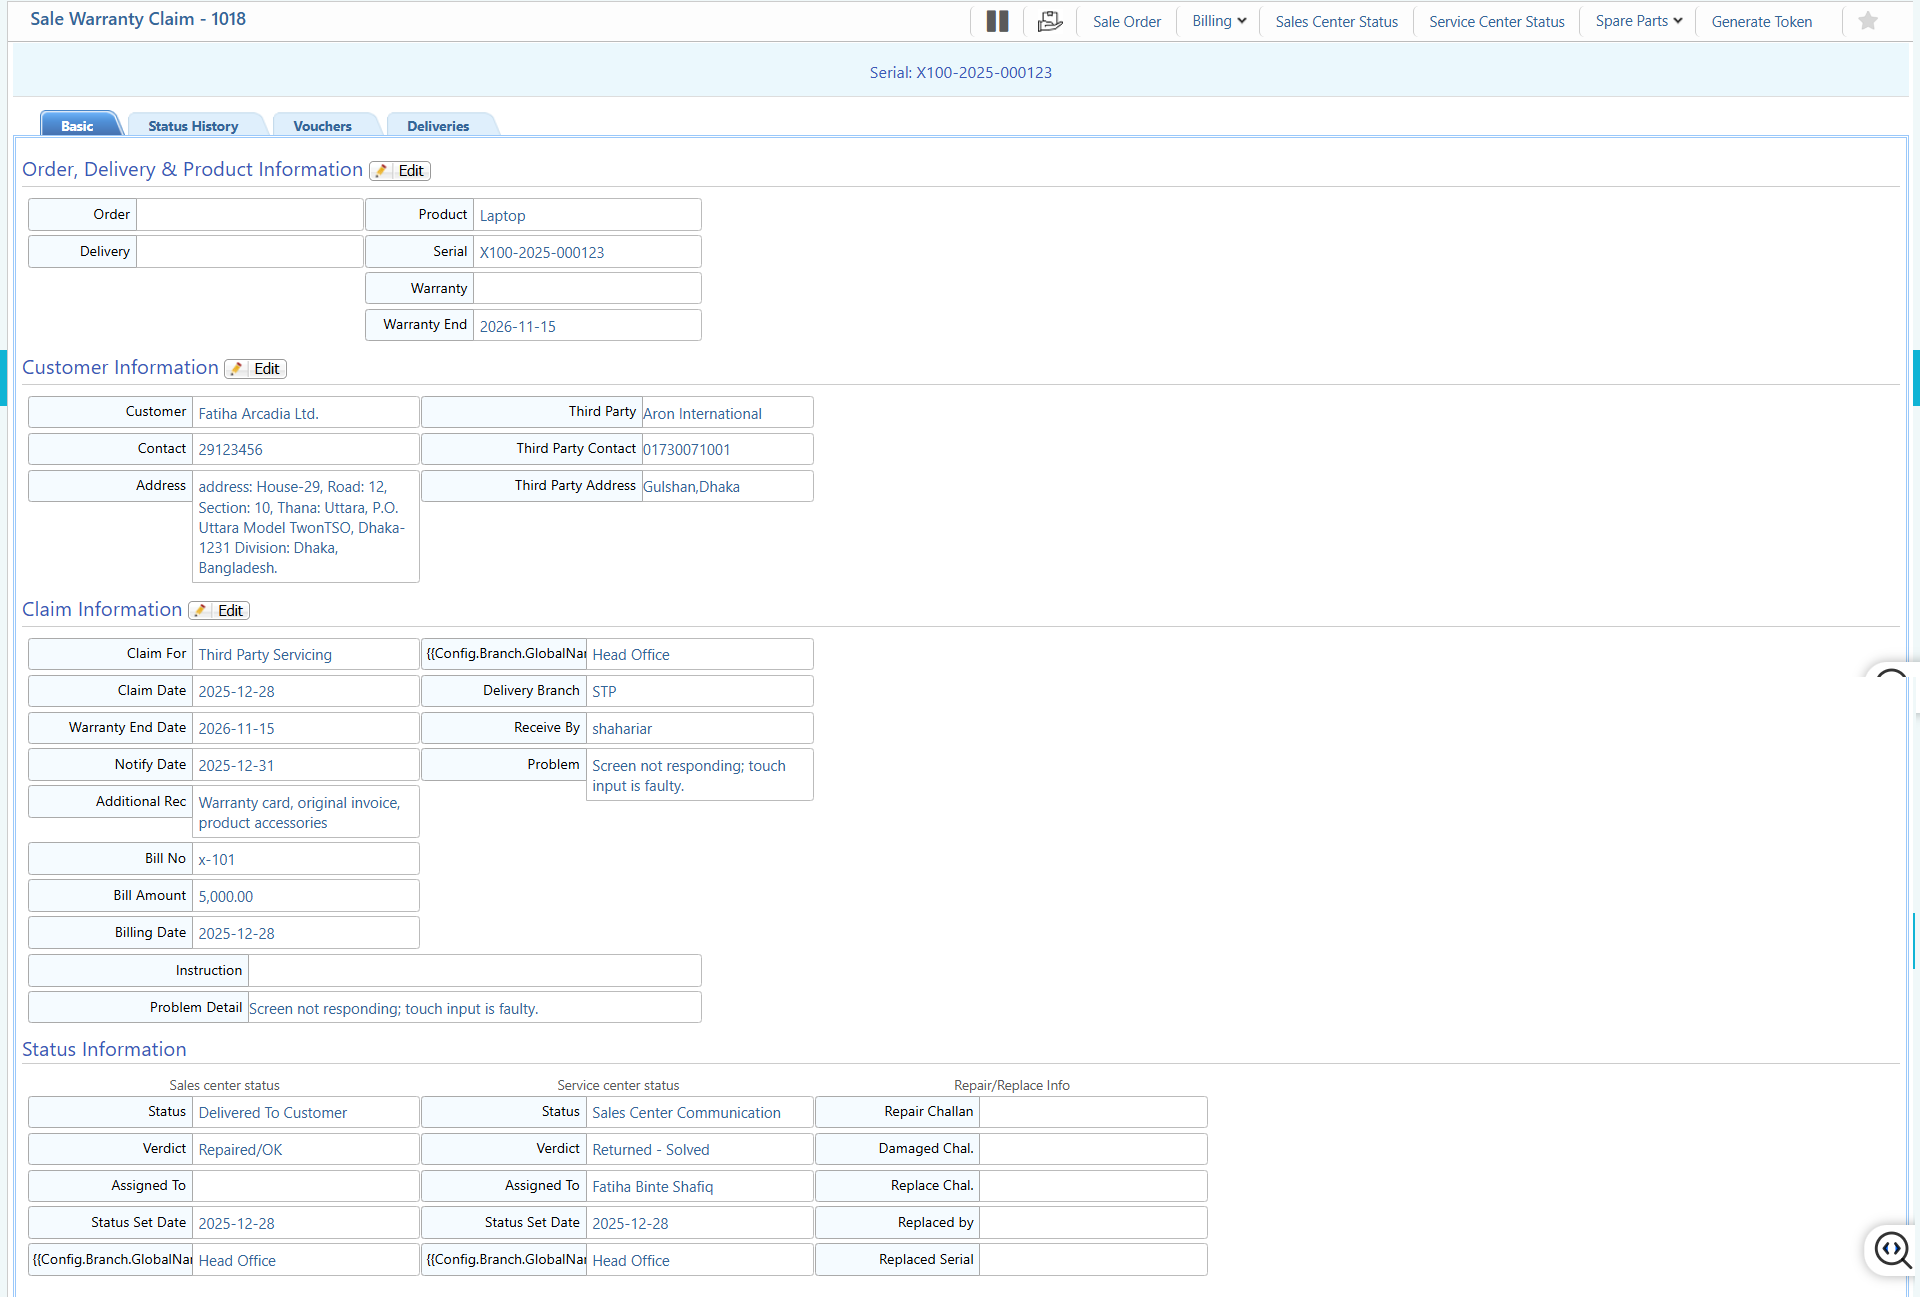Image resolution: width=1920 pixels, height=1297 pixels.
Task: Open the Billing dropdown menu
Action: [x=1218, y=21]
